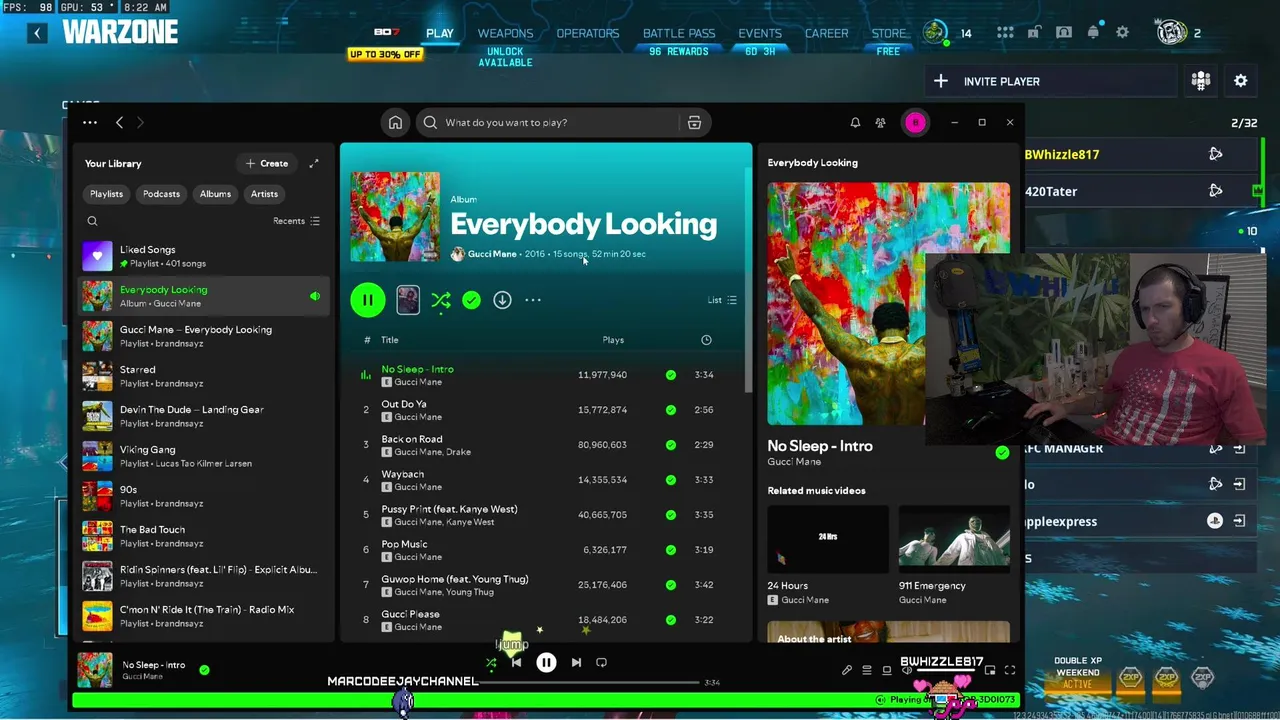Go back in Spotify navigation

[x=119, y=123]
